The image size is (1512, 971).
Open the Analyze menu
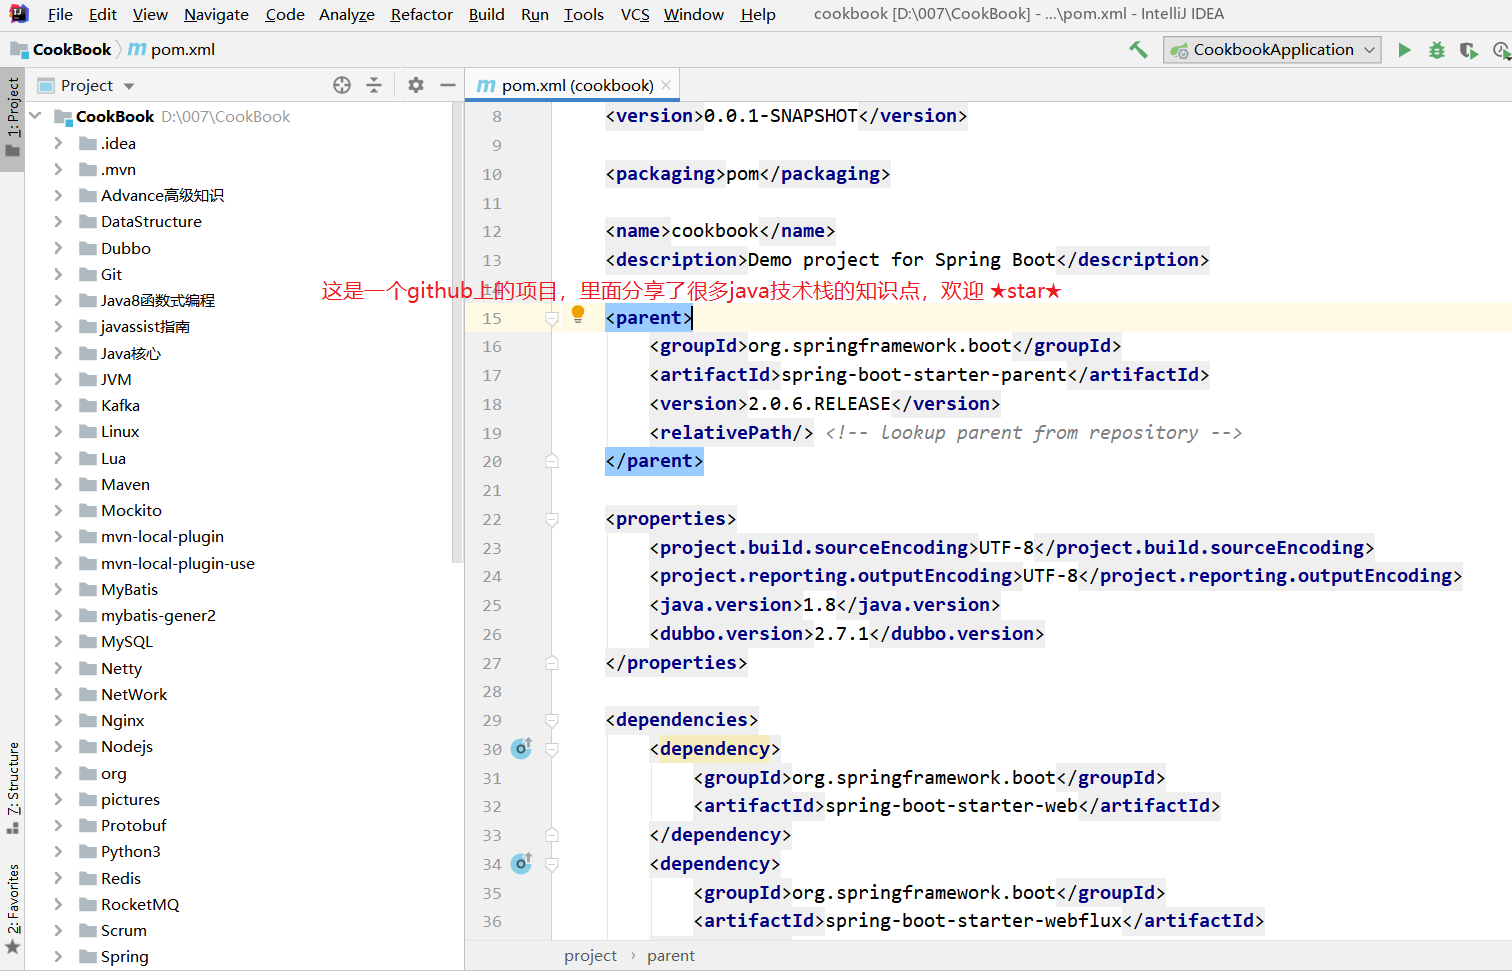[347, 14]
